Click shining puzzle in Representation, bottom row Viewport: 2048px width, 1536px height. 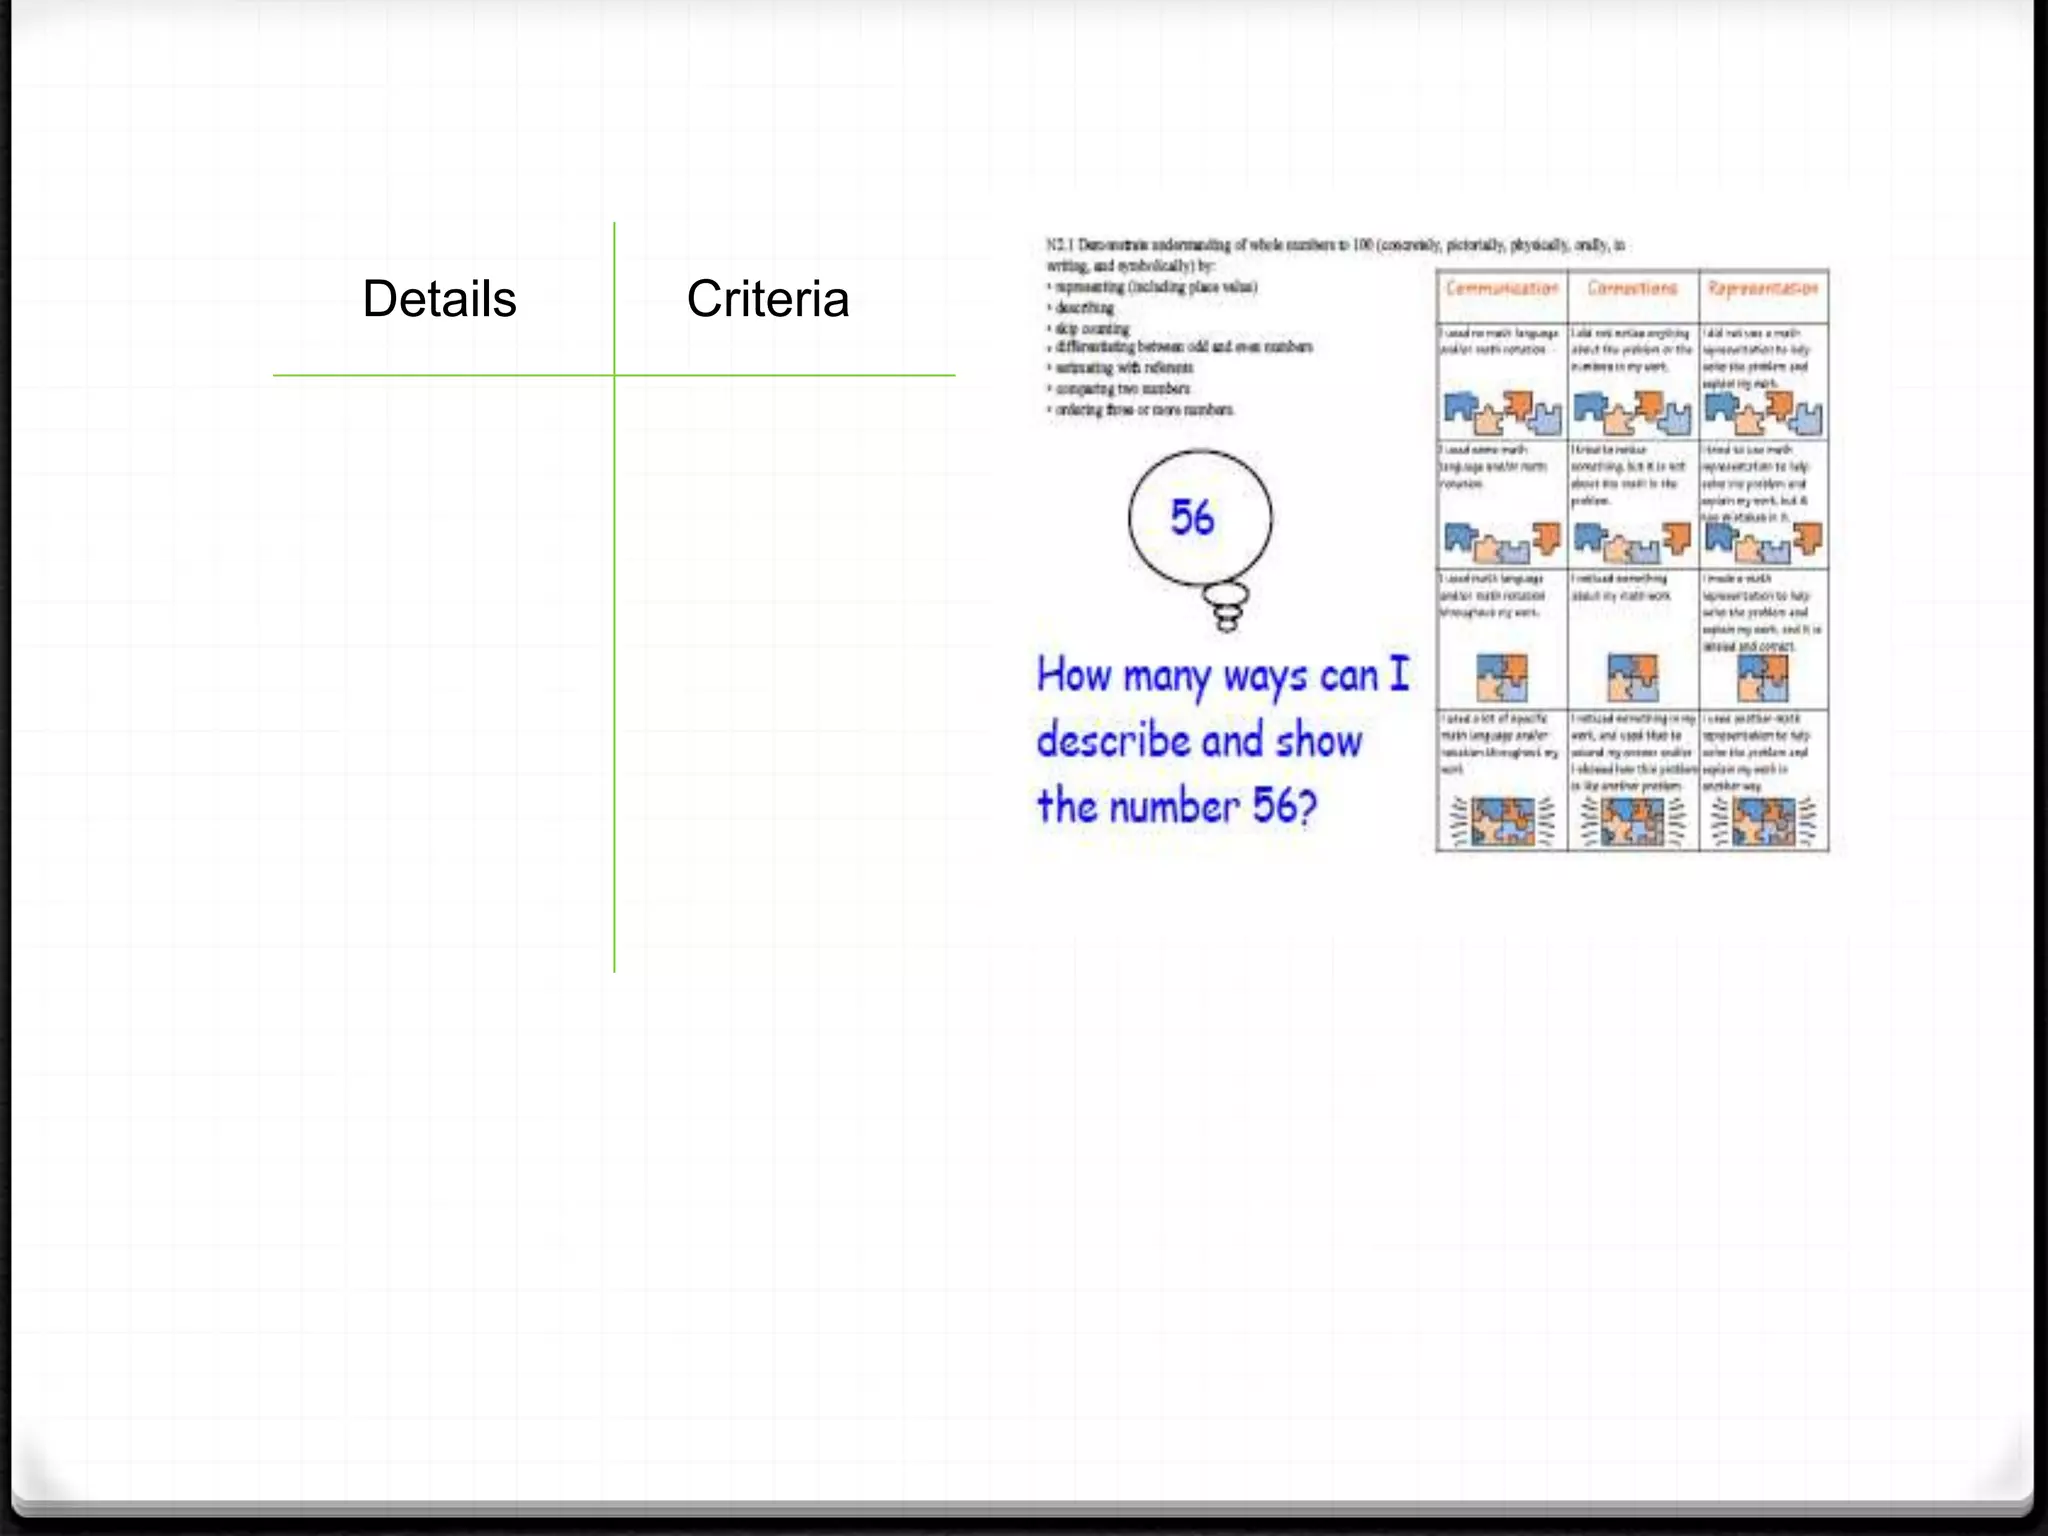click(x=1763, y=821)
